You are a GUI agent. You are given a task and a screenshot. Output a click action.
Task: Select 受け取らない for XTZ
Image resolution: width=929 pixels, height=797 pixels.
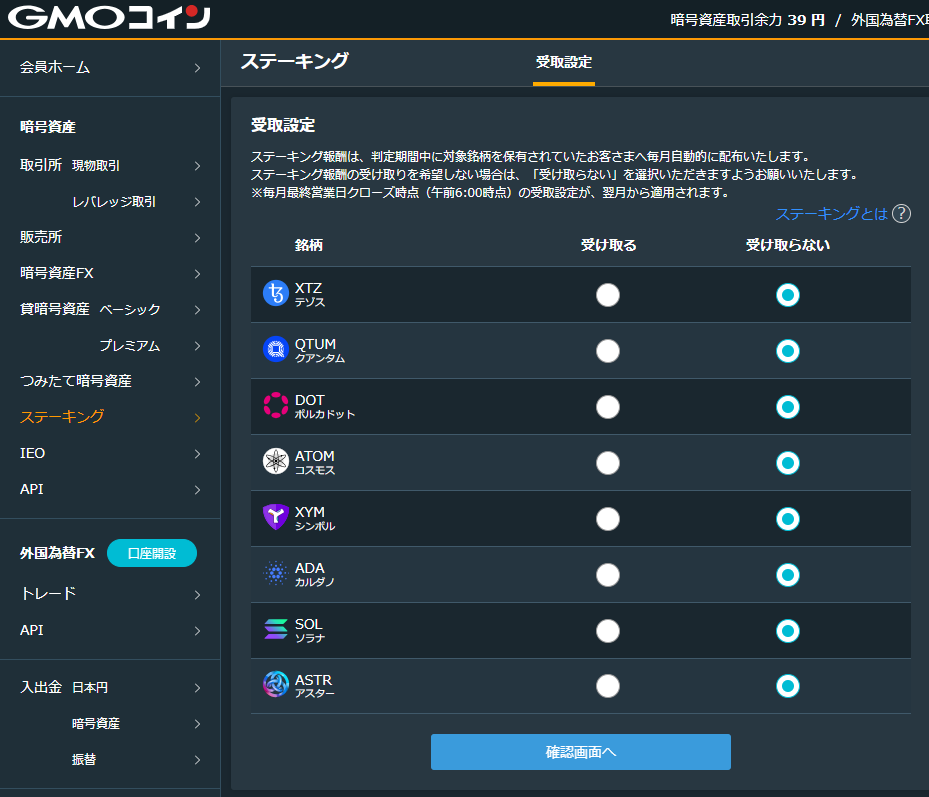(x=787, y=295)
